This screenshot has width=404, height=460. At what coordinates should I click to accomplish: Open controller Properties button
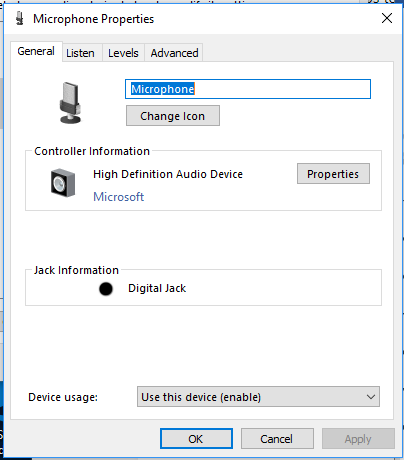click(x=333, y=174)
